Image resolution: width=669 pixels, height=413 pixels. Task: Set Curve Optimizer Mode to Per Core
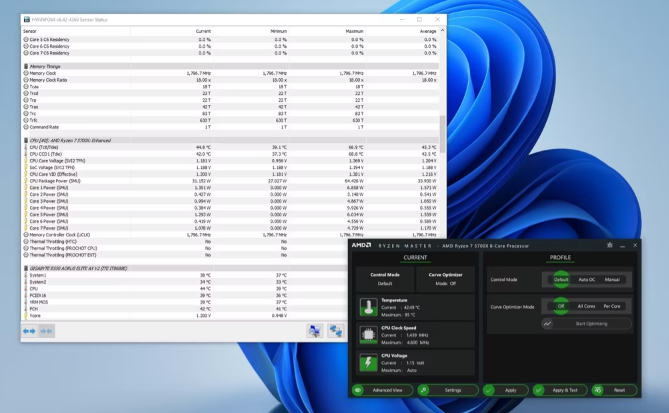[612, 306]
